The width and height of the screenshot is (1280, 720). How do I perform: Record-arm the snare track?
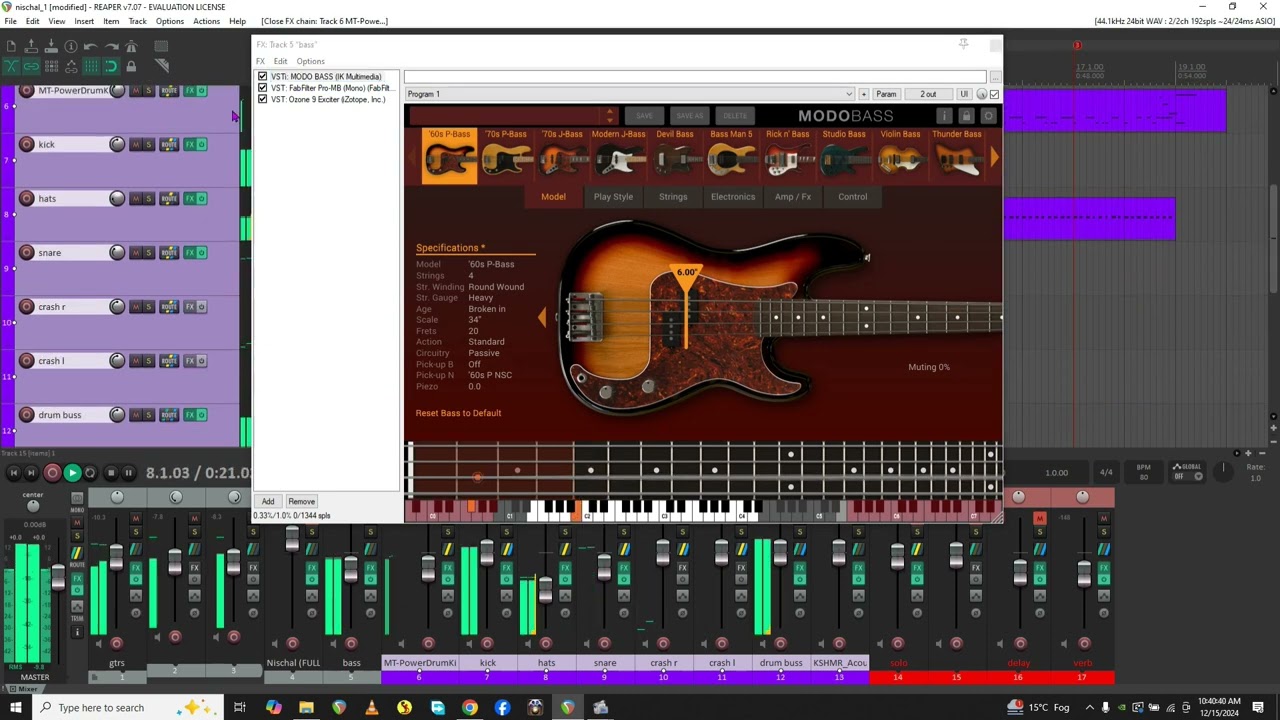pos(27,253)
